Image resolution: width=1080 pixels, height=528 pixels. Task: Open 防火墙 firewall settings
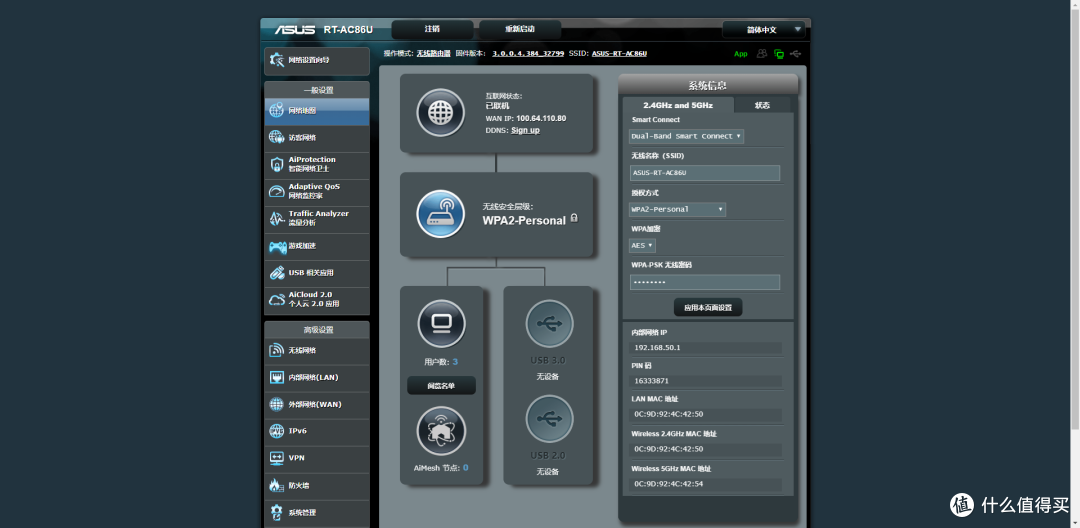point(317,486)
